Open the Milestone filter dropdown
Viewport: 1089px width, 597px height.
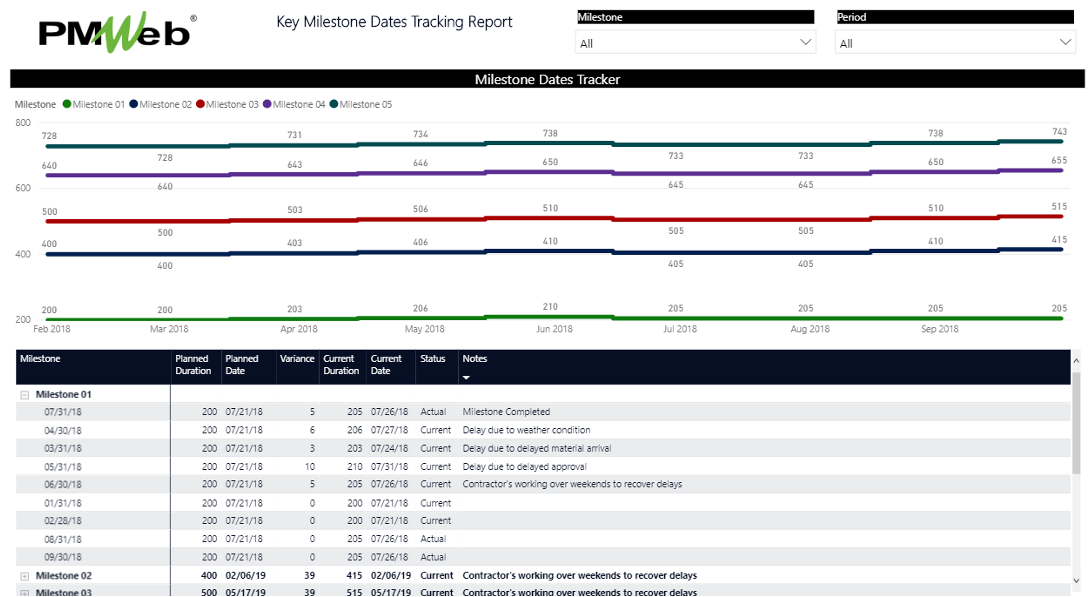coord(695,43)
